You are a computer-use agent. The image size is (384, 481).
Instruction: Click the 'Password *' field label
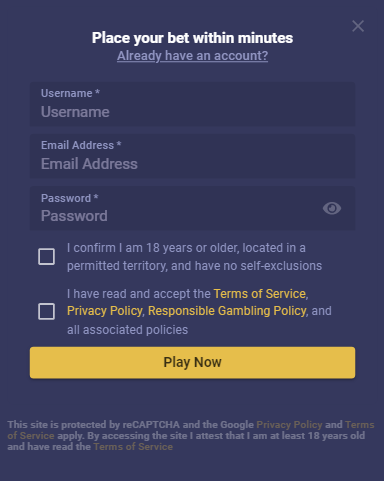pos(70,198)
